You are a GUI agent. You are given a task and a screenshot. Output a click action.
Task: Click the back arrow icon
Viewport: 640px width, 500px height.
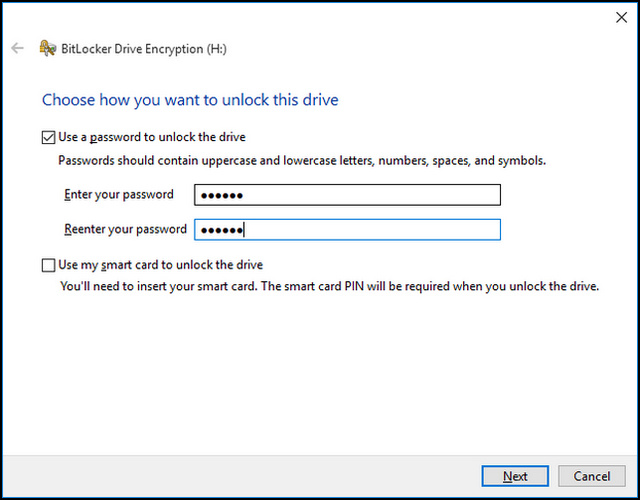pos(17,48)
